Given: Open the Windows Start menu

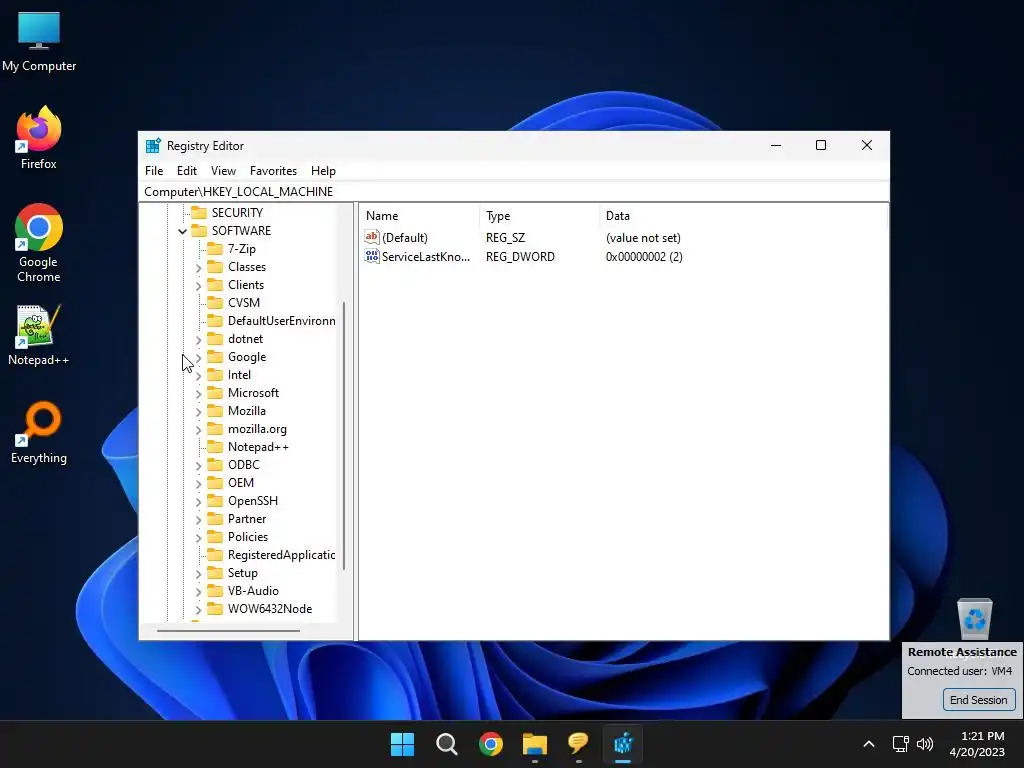Looking at the screenshot, I should point(402,744).
